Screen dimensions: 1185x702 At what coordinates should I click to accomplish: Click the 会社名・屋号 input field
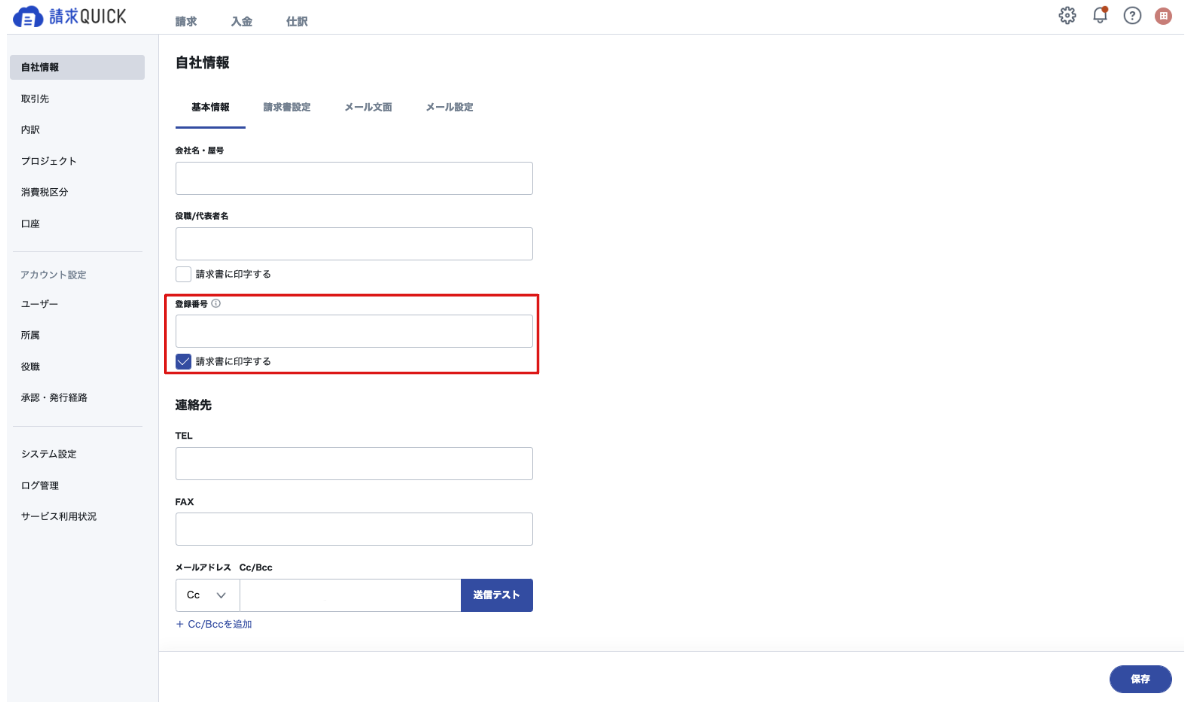[x=354, y=178]
